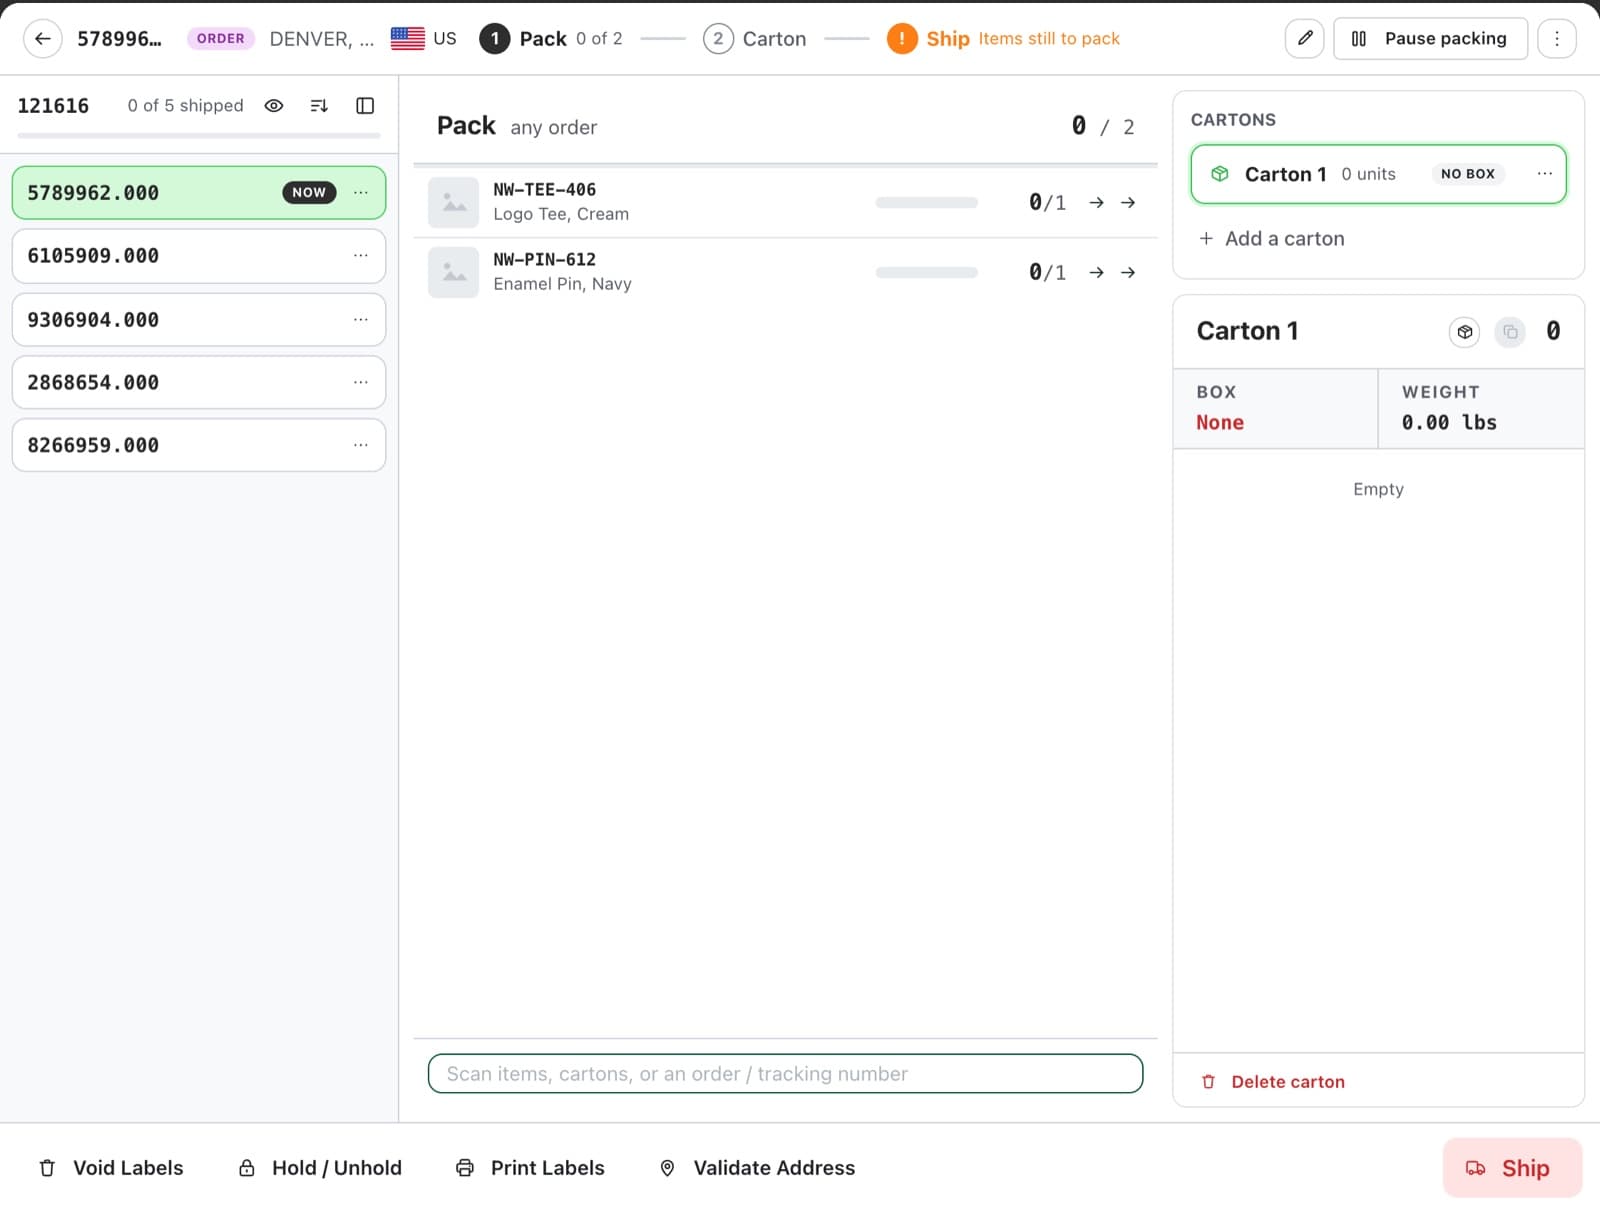Toggle the eye visibility icon beside shipped count
1600x1212 pixels.
pyautogui.click(x=274, y=106)
